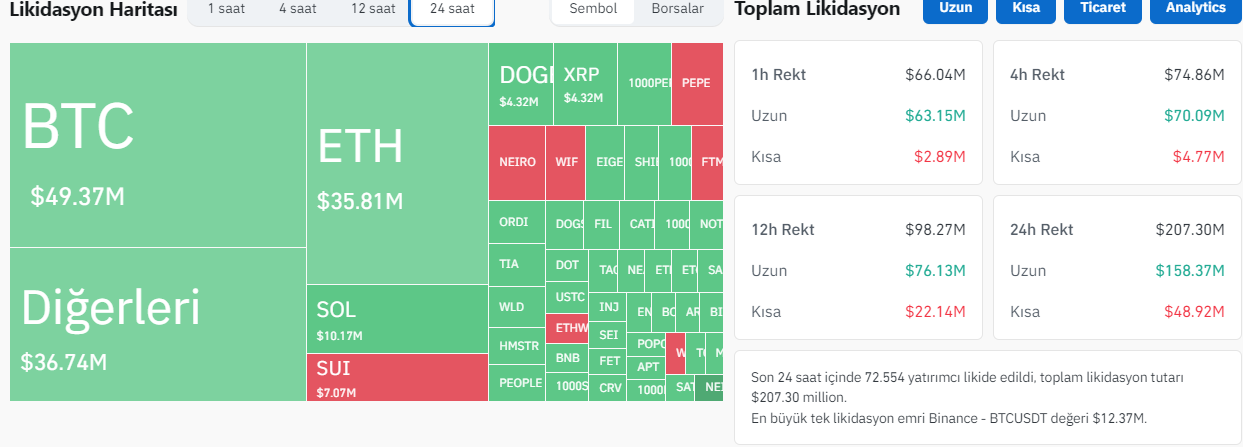Switch heatmap grouping to Borsalar
The image size is (1243, 447).
pyautogui.click(x=677, y=9)
